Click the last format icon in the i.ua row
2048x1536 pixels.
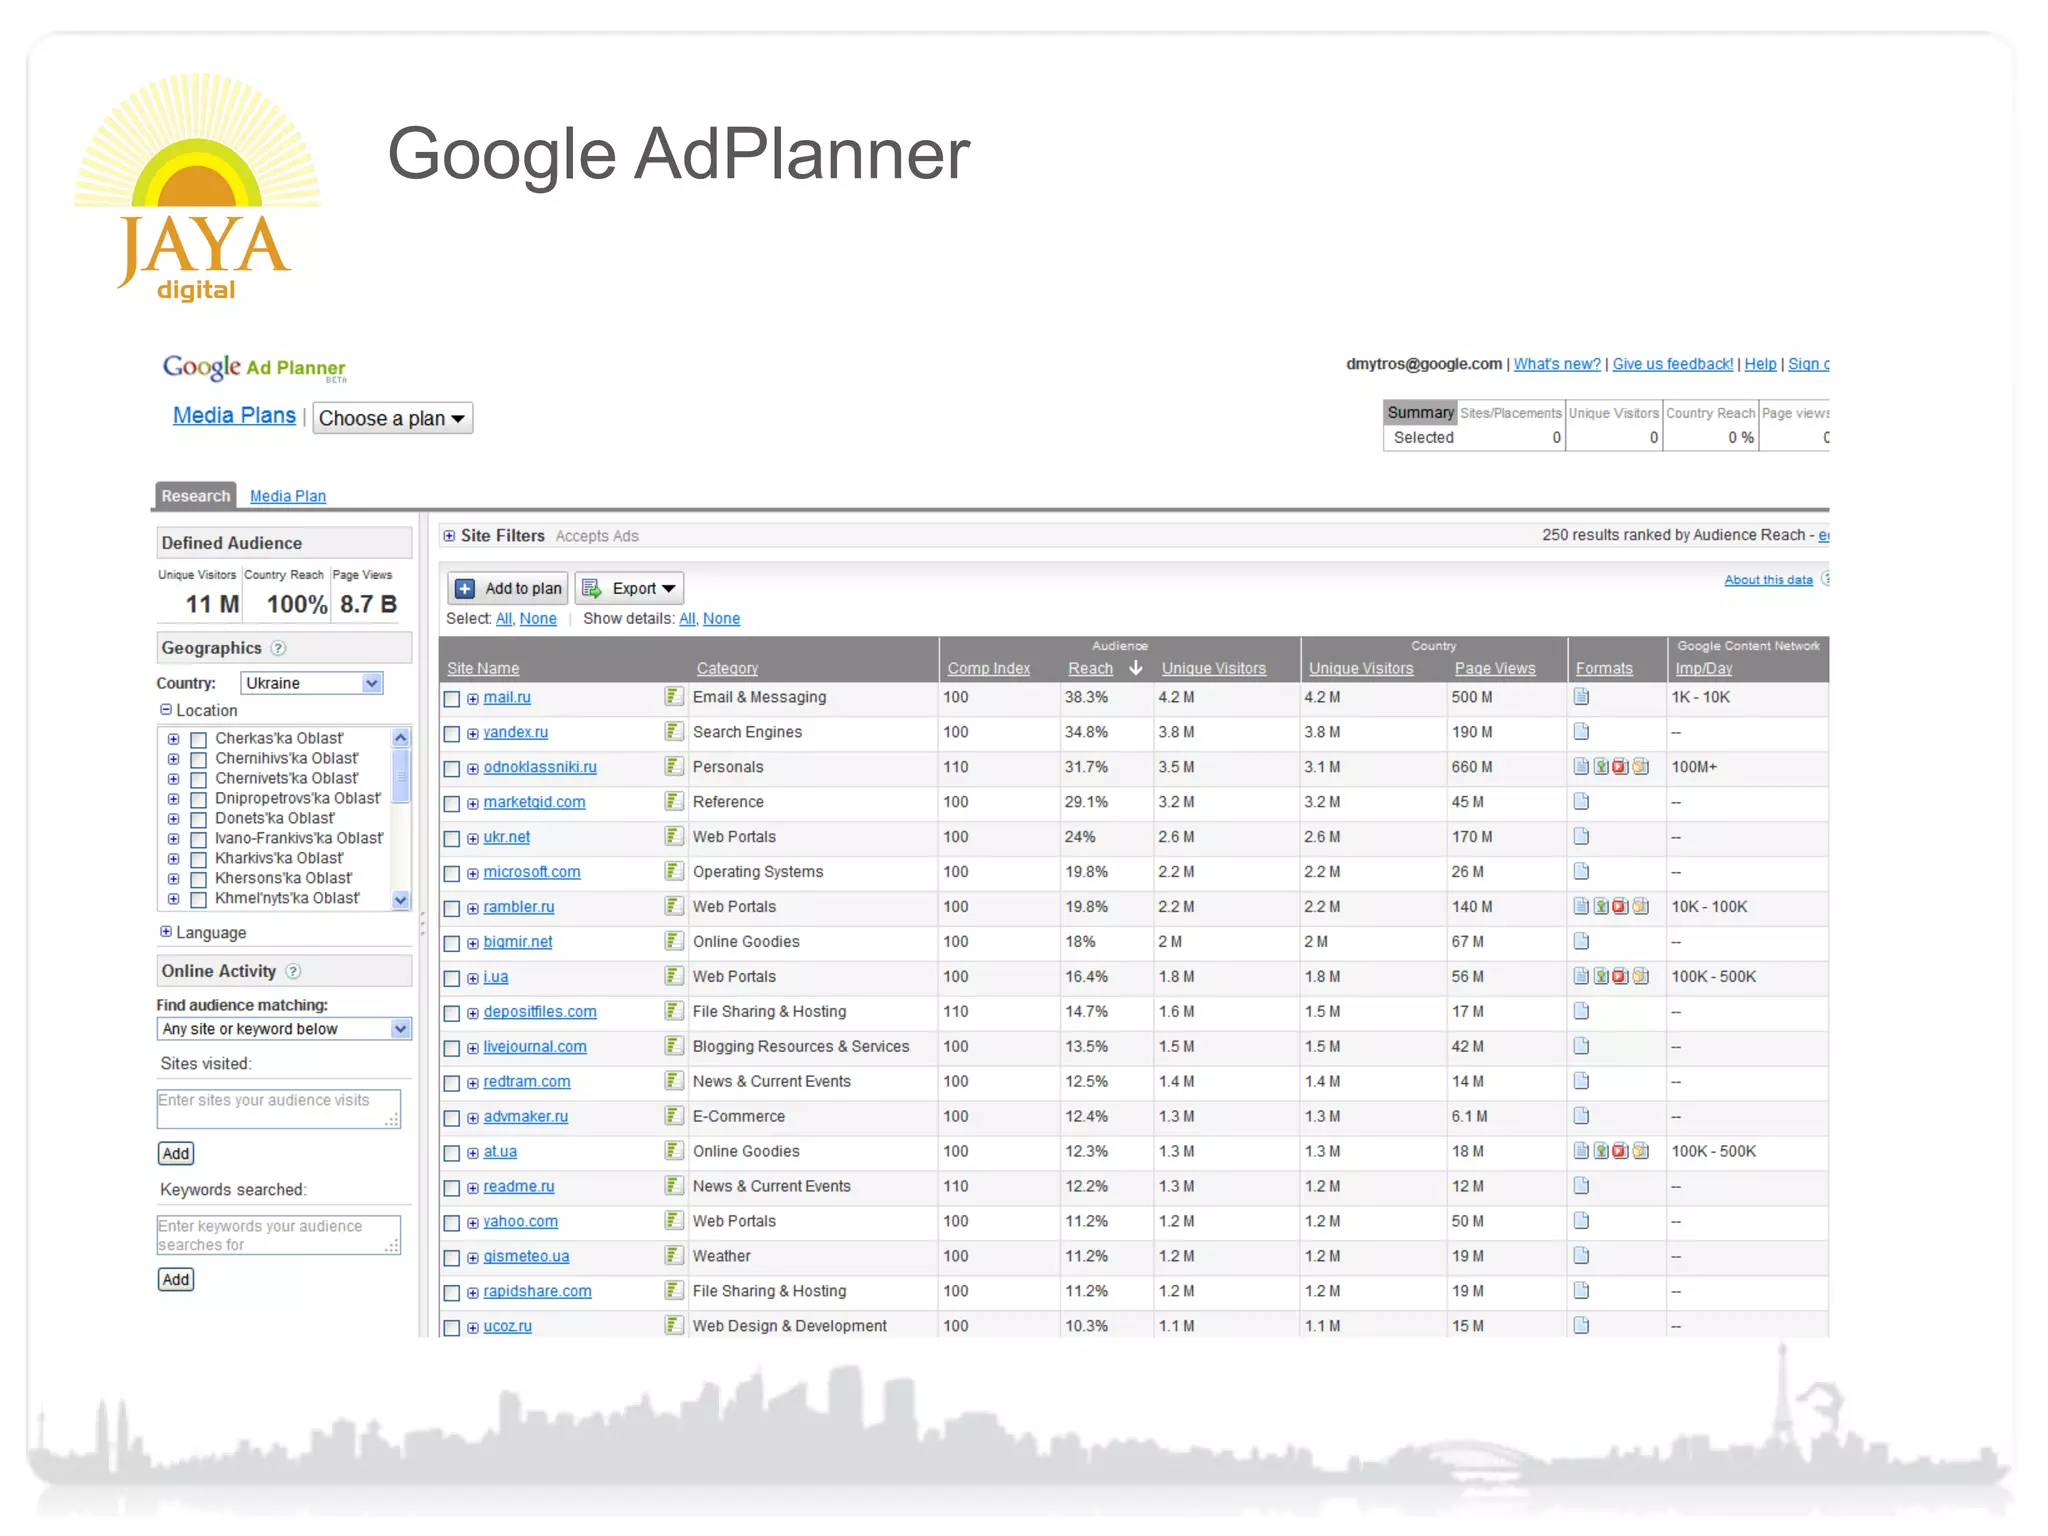click(x=1640, y=976)
